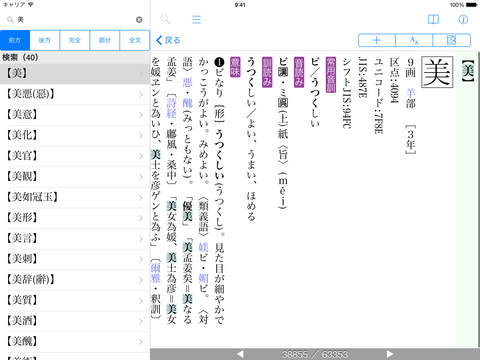
Task: Tap the purple 意味 label
Action: (x=235, y=67)
